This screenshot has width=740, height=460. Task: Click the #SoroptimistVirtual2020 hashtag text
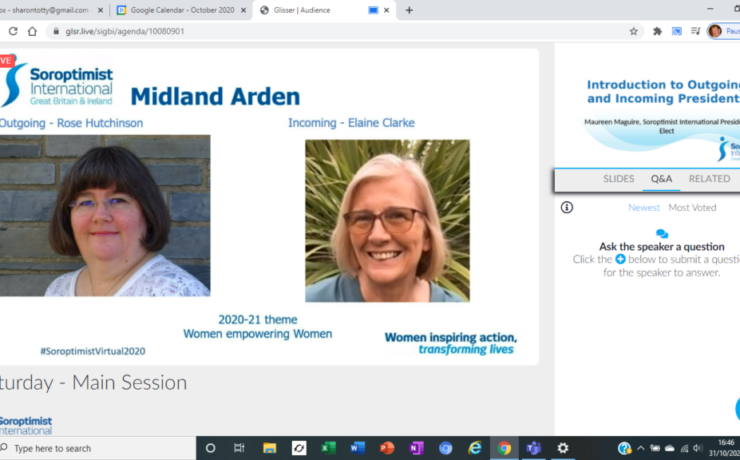click(x=92, y=351)
